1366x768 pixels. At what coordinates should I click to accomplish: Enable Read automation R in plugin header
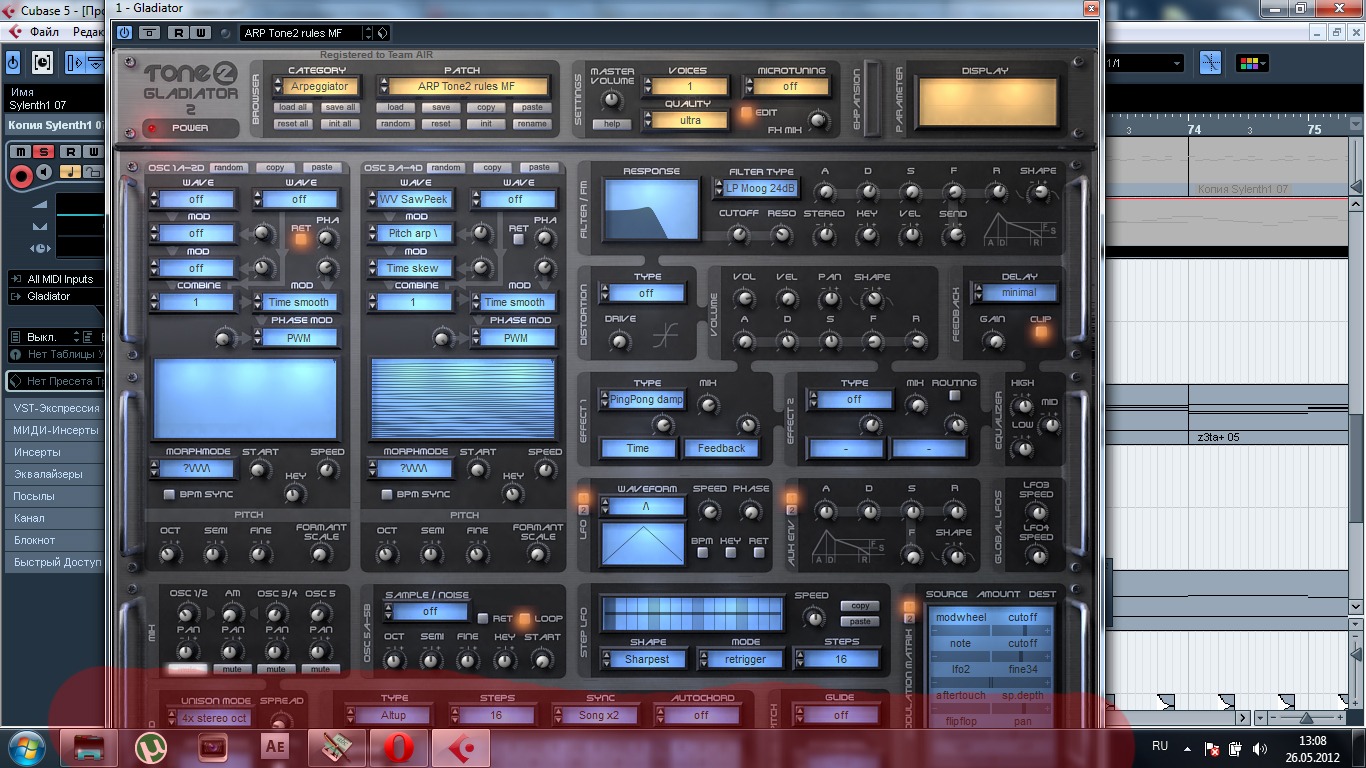pyautogui.click(x=179, y=33)
